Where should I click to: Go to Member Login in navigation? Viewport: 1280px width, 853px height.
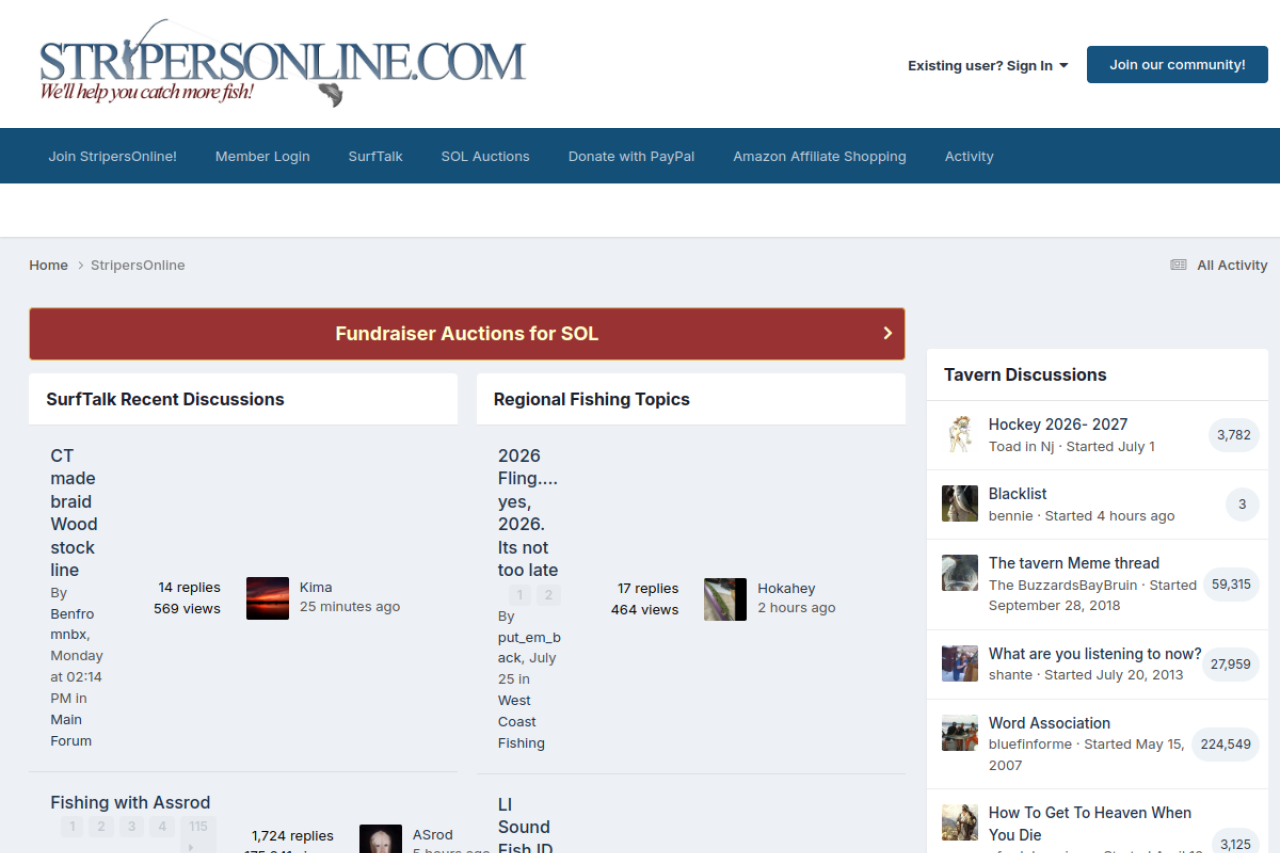[263, 156]
